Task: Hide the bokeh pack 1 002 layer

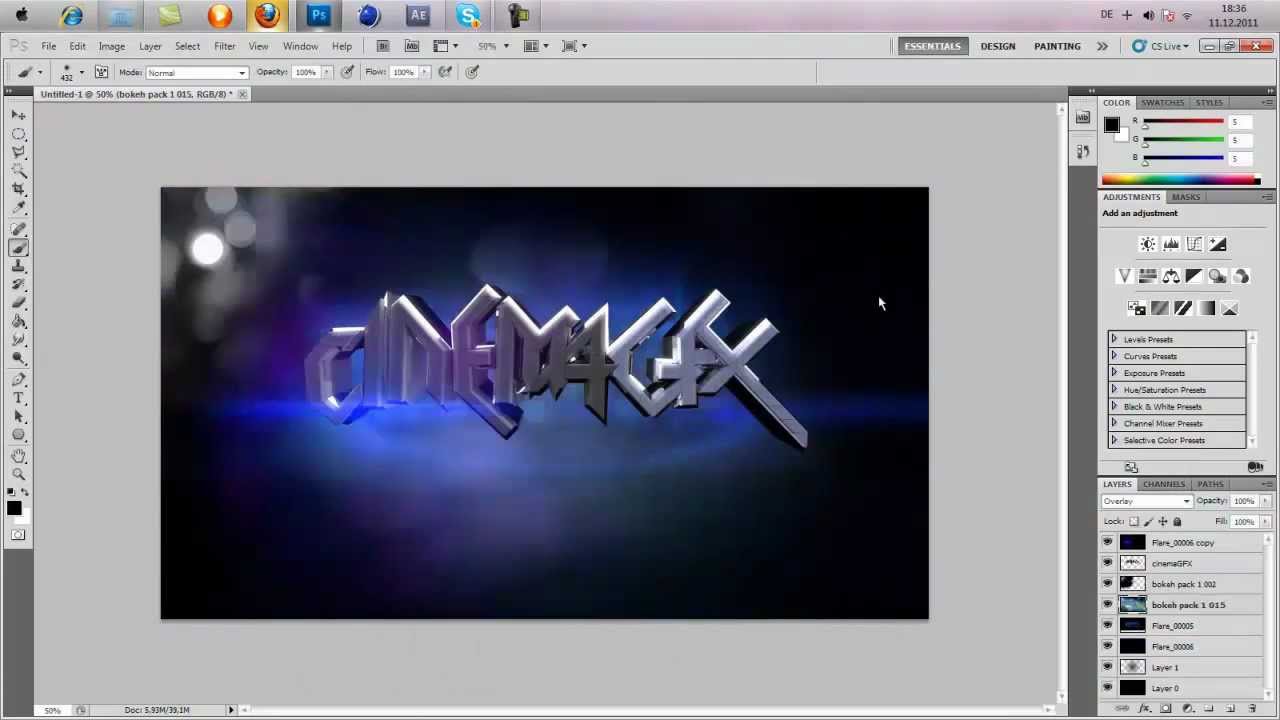Action: click(x=1107, y=584)
